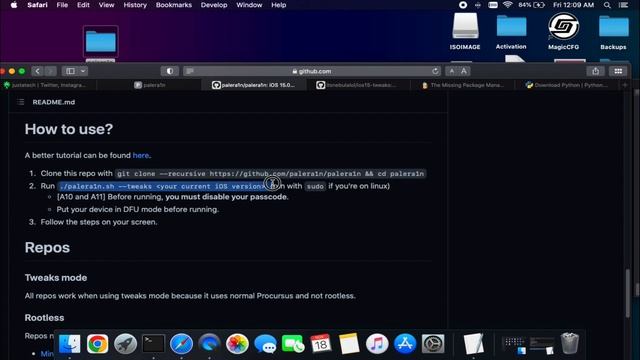Click the README.md file name
The width and height of the screenshot is (640, 360).
(x=53, y=102)
